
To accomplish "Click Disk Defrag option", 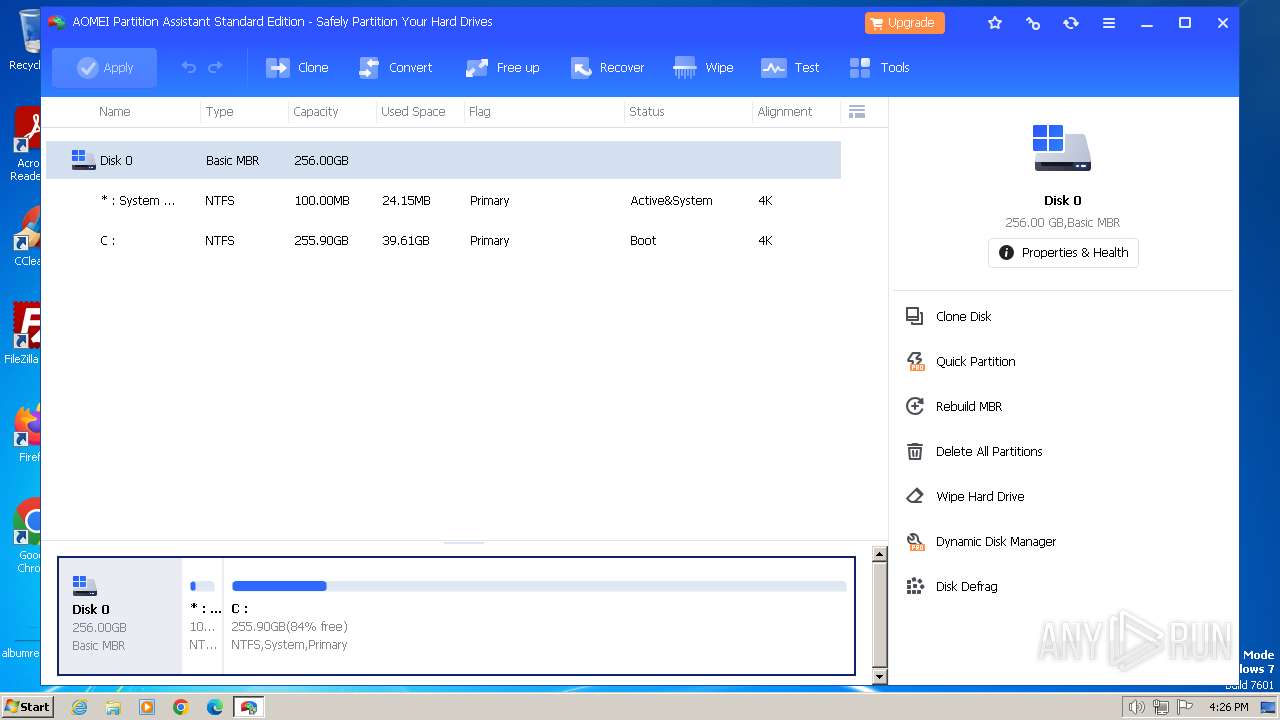I will coord(967,586).
